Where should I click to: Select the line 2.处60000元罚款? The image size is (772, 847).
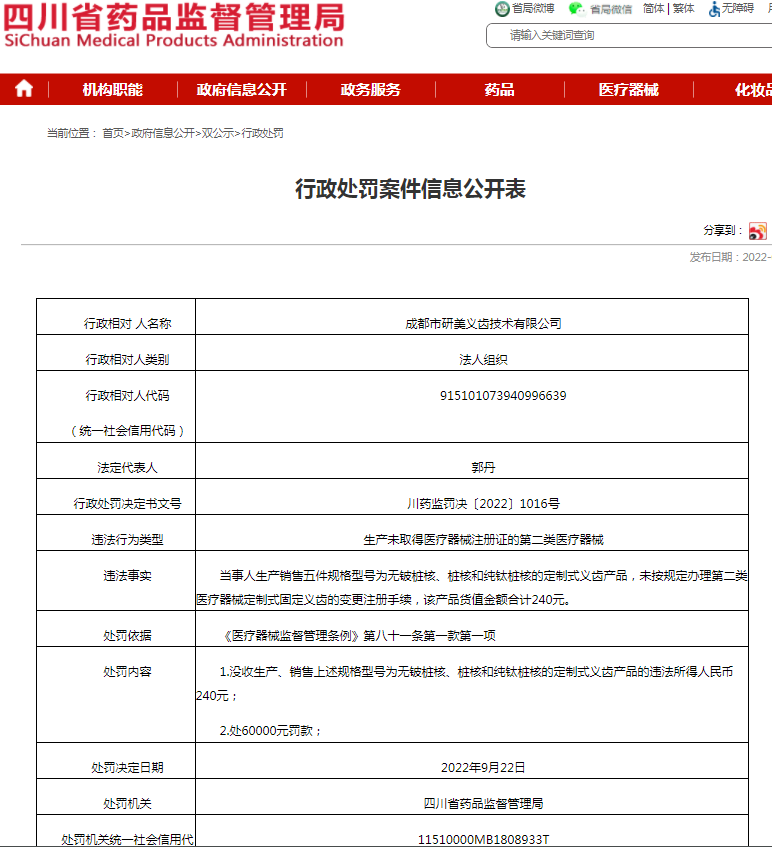(x=270, y=730)
